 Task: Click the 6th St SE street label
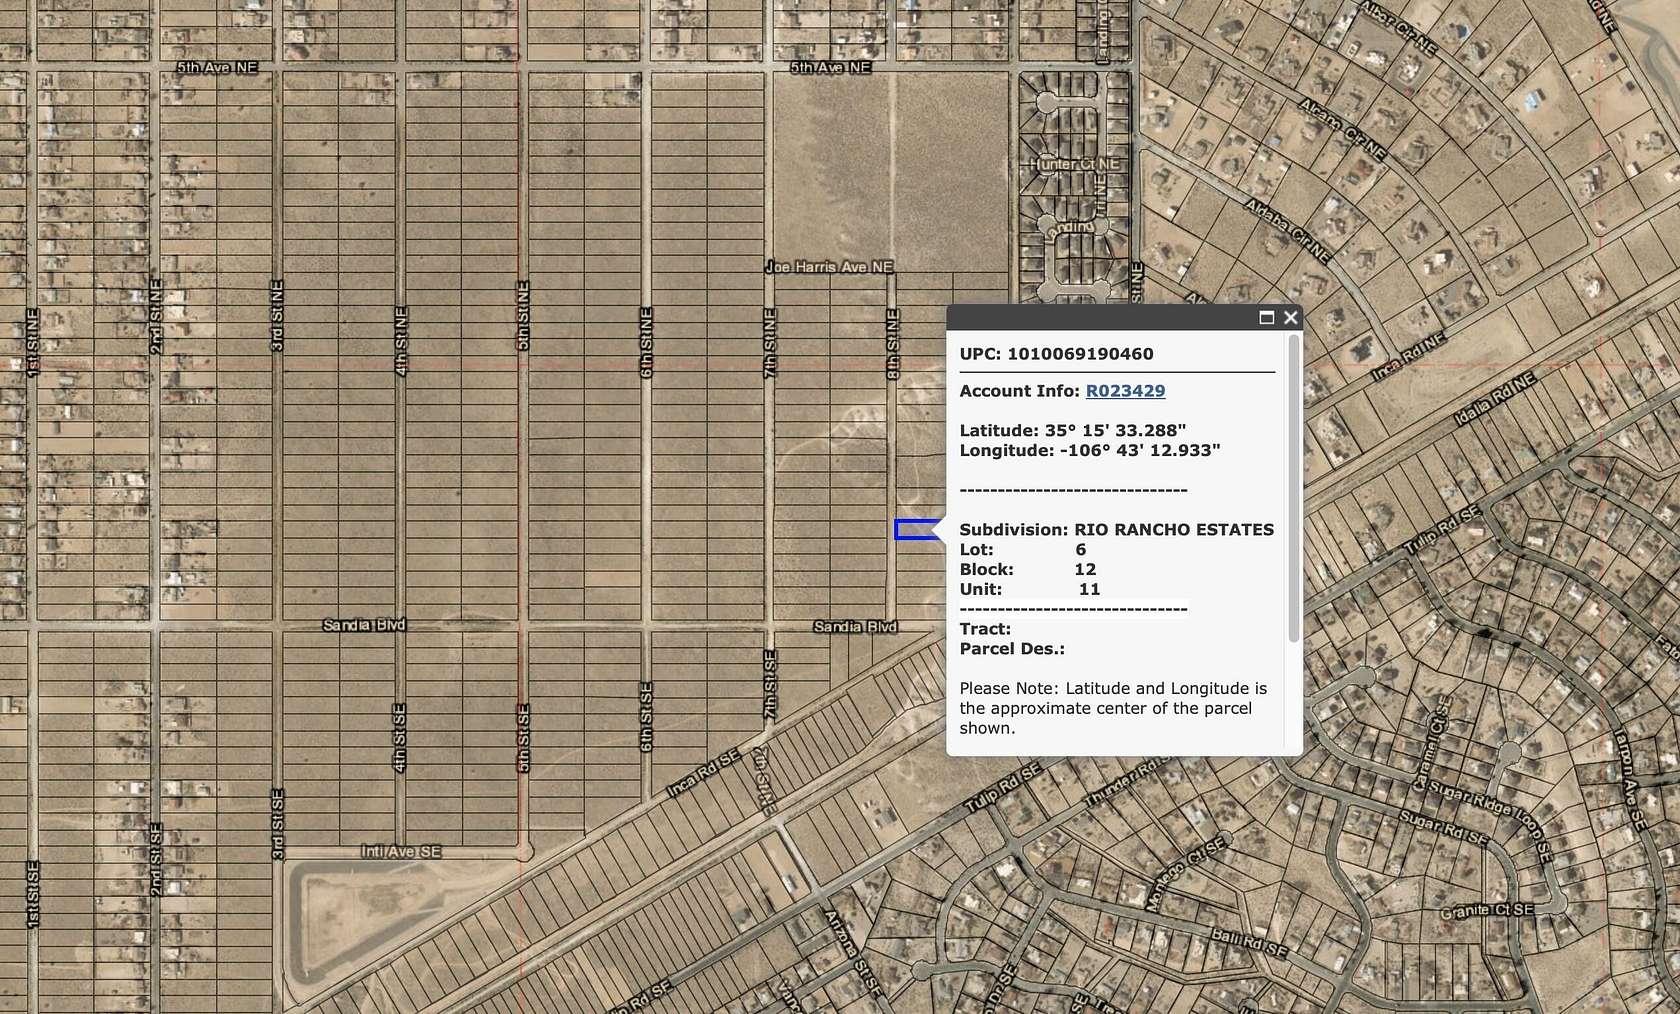(646, 717)
